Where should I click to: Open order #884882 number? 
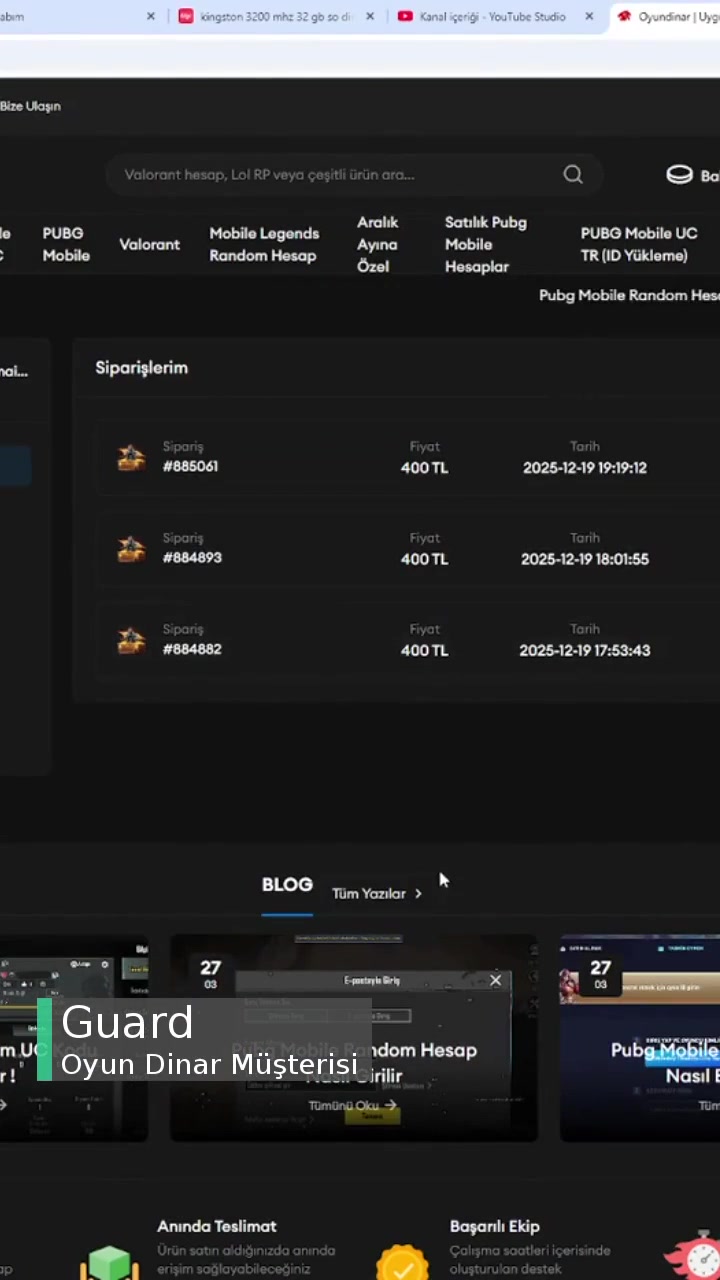tap(192, 648)
